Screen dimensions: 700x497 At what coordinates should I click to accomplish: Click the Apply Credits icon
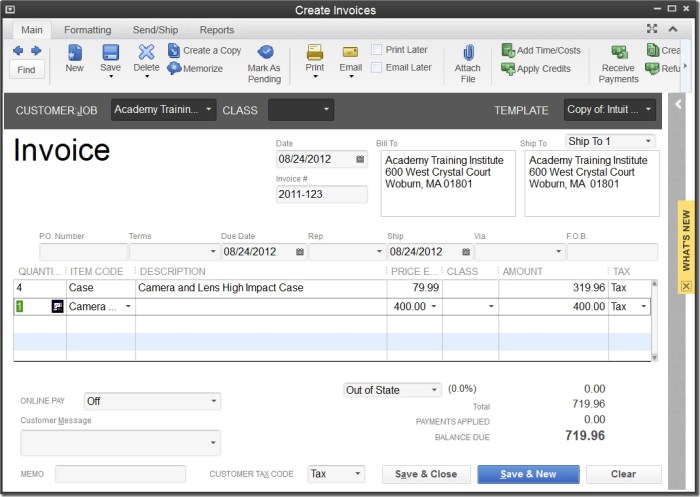(508, 69)
